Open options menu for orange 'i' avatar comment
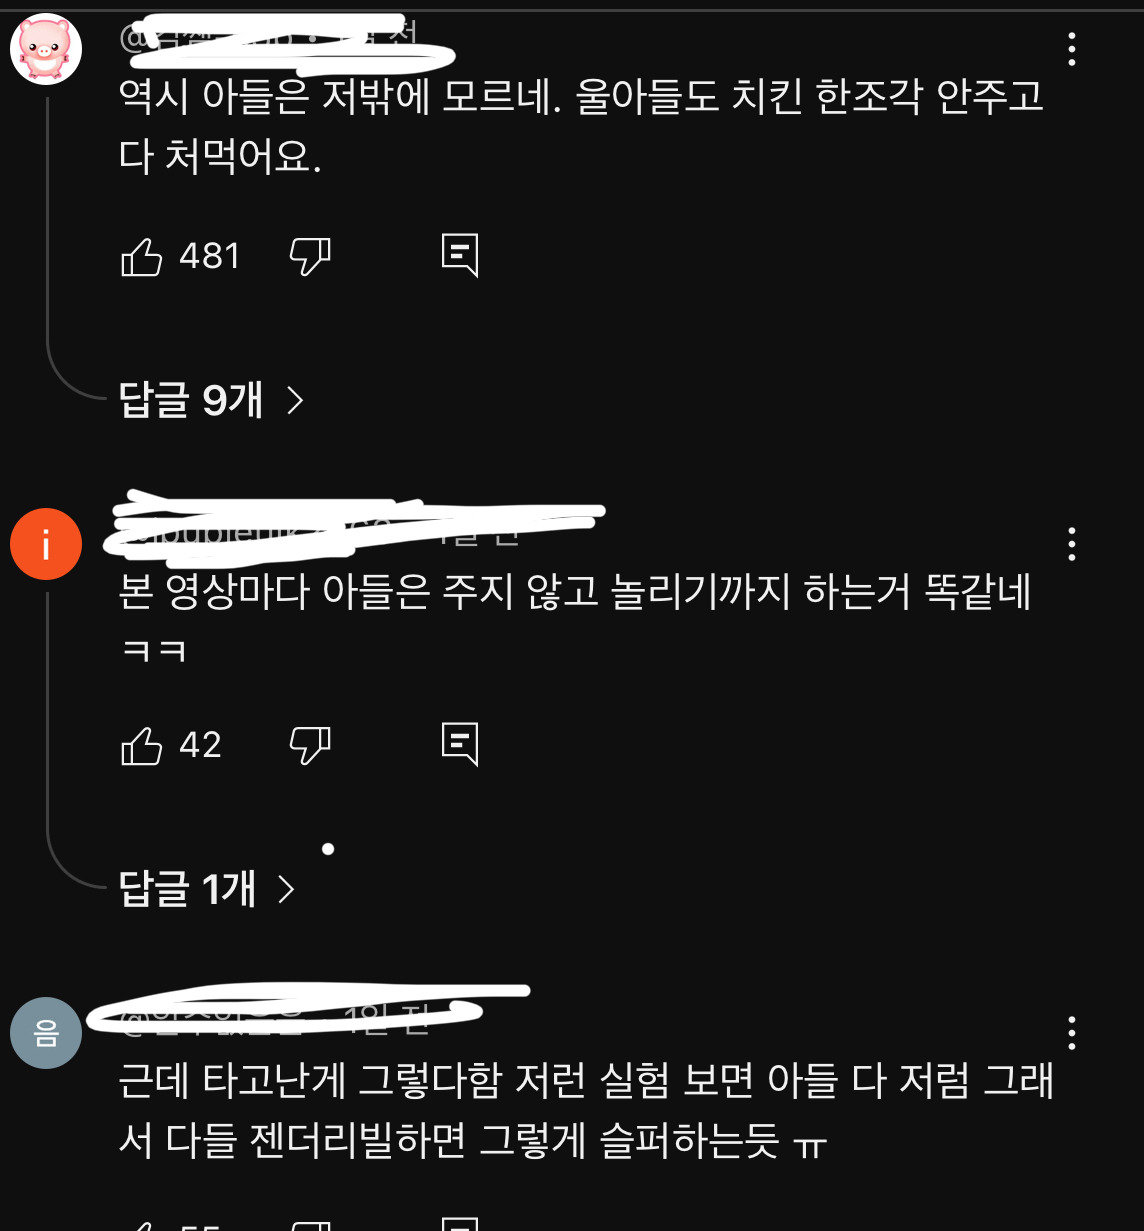The width and height of the screenshot is (1144, 1231). point(1072,544)
